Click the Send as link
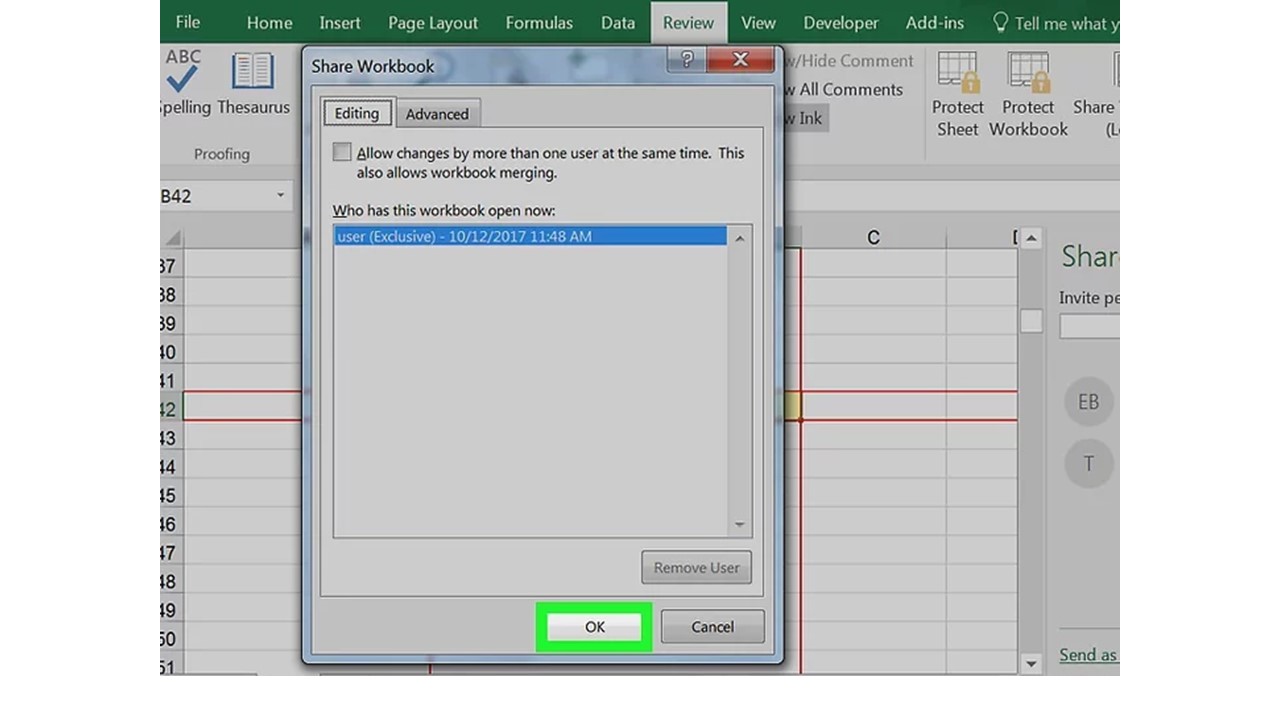 (x=1088, y=655)
